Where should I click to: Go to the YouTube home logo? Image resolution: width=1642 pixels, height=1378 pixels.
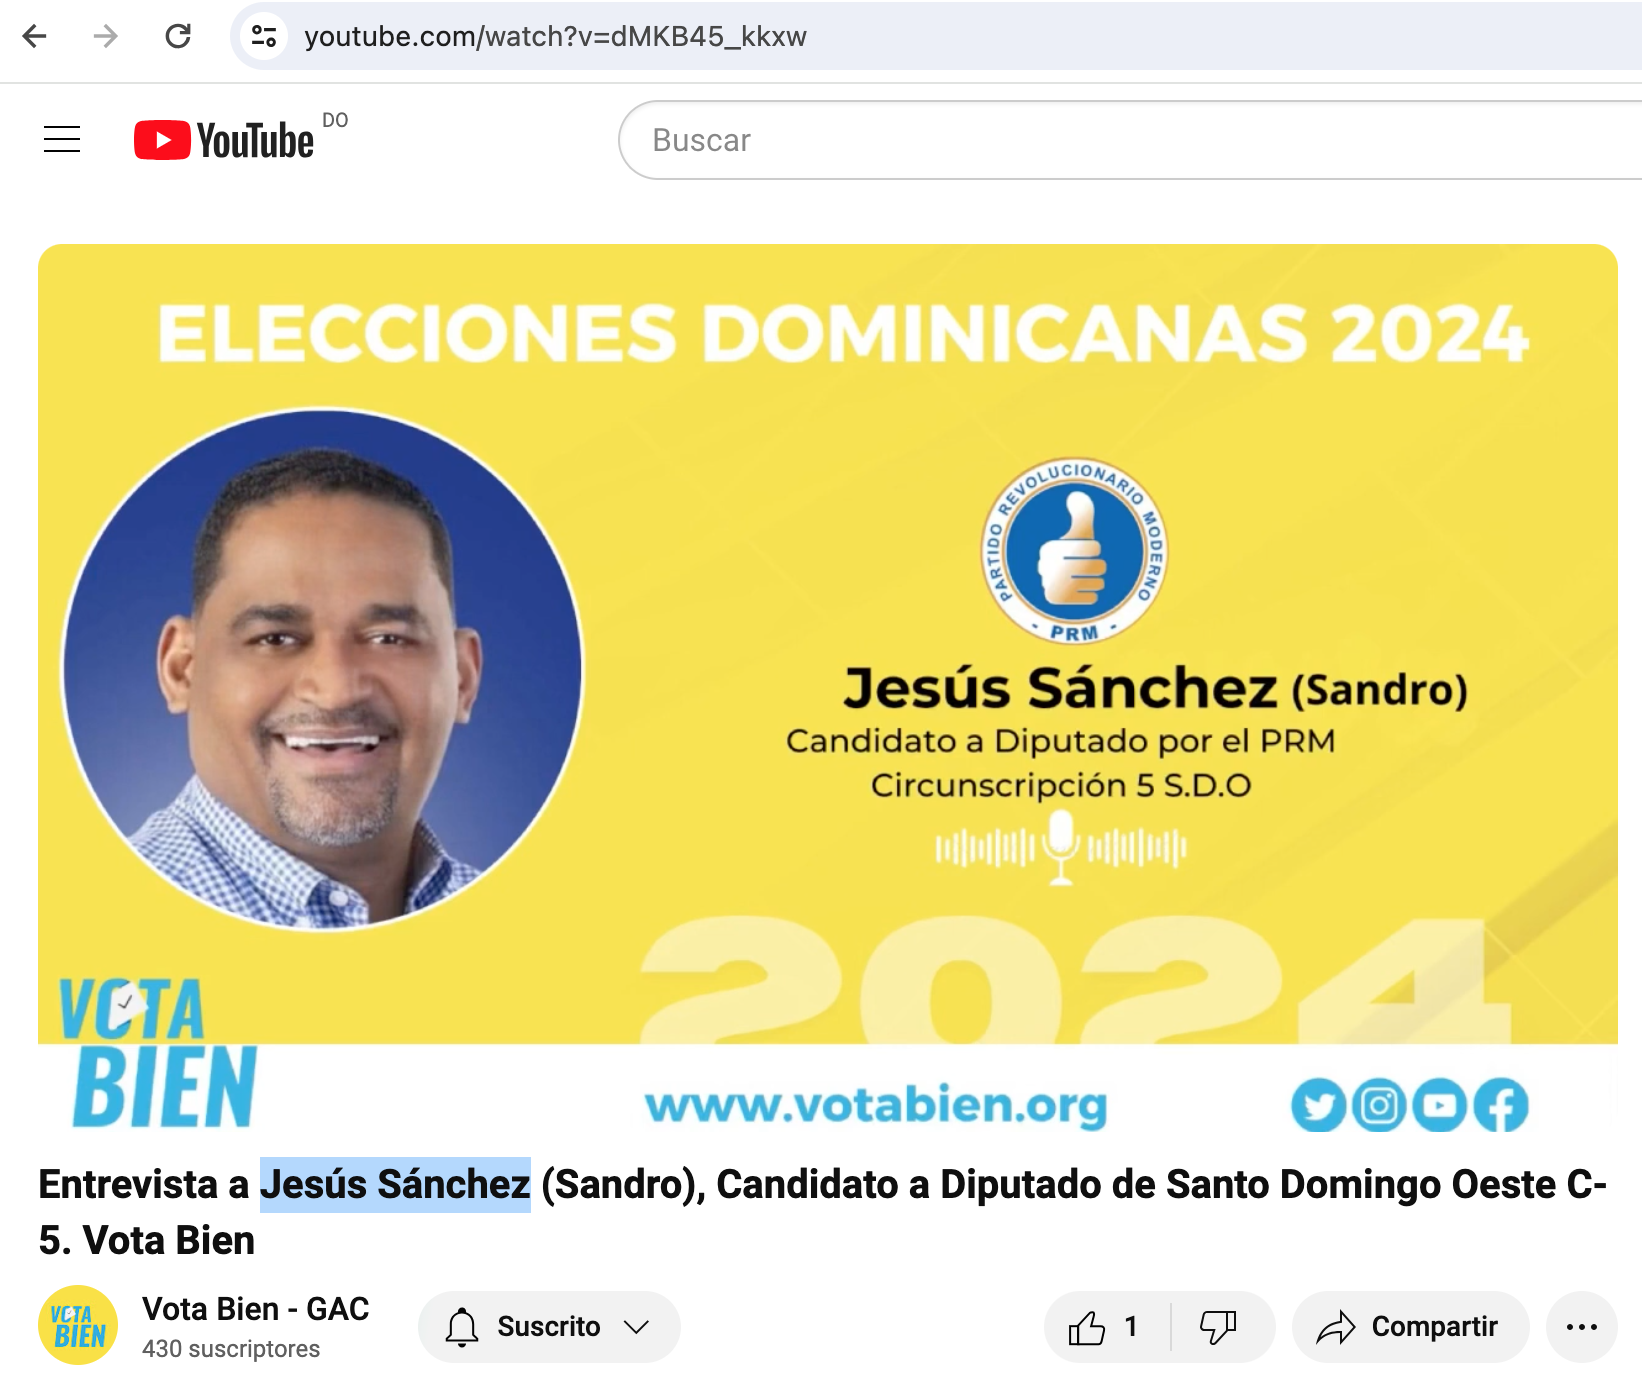tap(224, 140)
